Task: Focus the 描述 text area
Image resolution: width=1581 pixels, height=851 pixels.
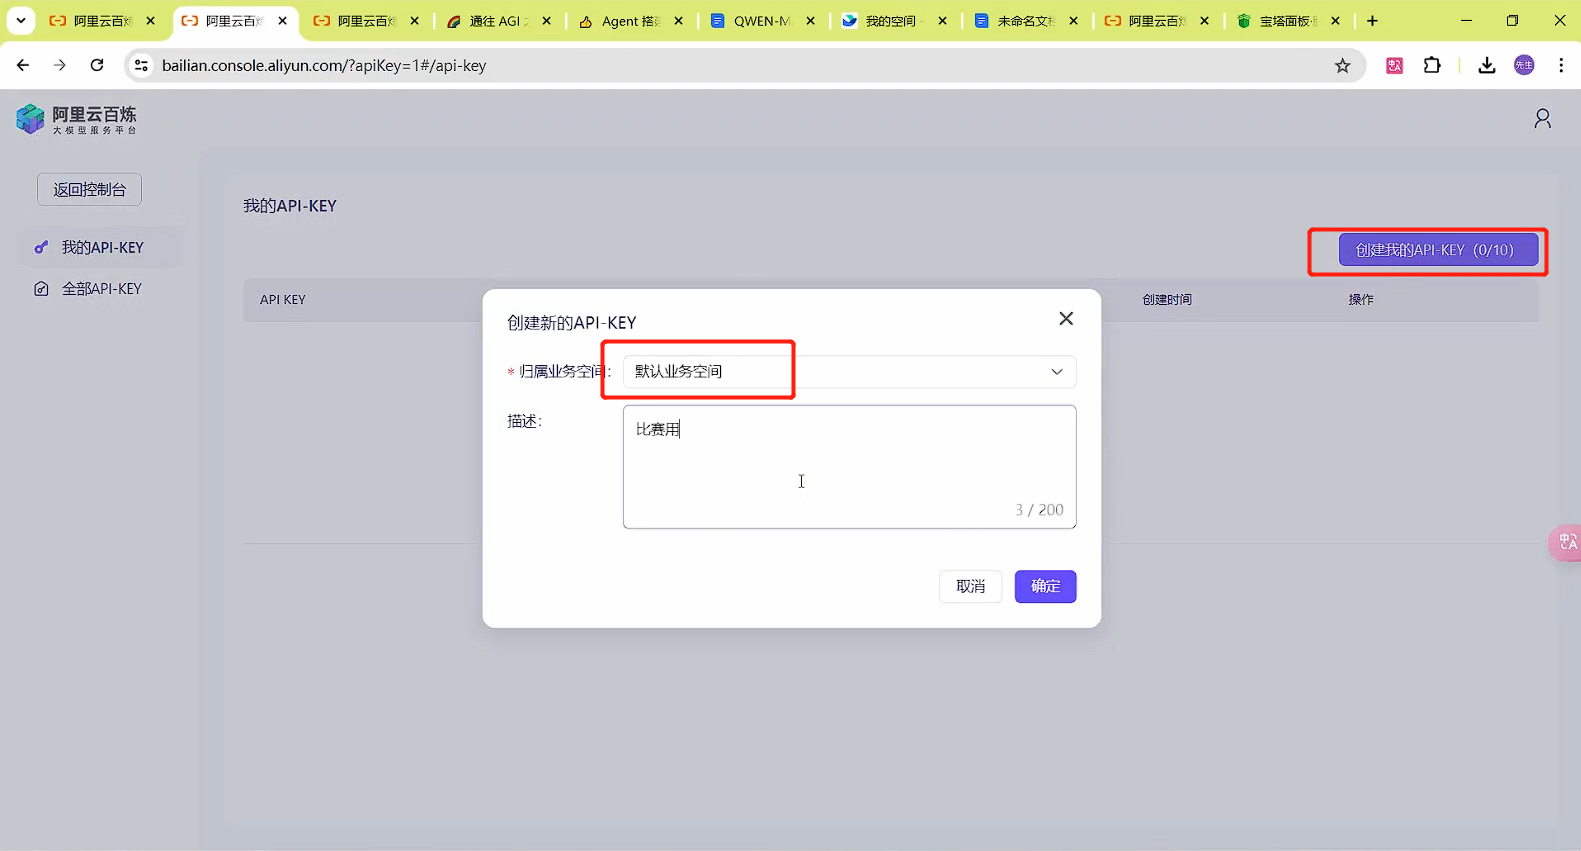Action: tap(849, 466)
